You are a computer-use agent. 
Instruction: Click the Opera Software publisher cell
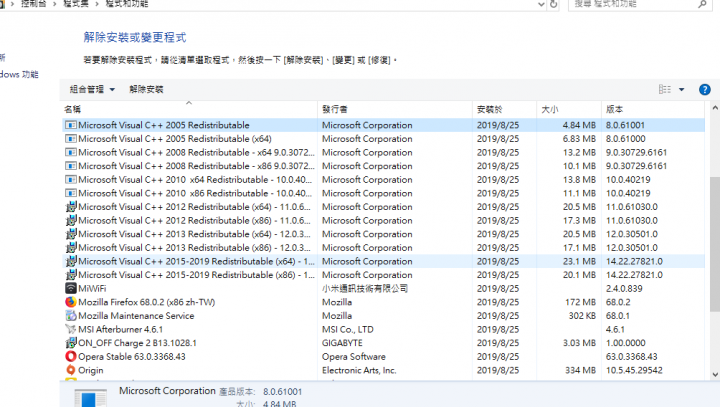354,356
